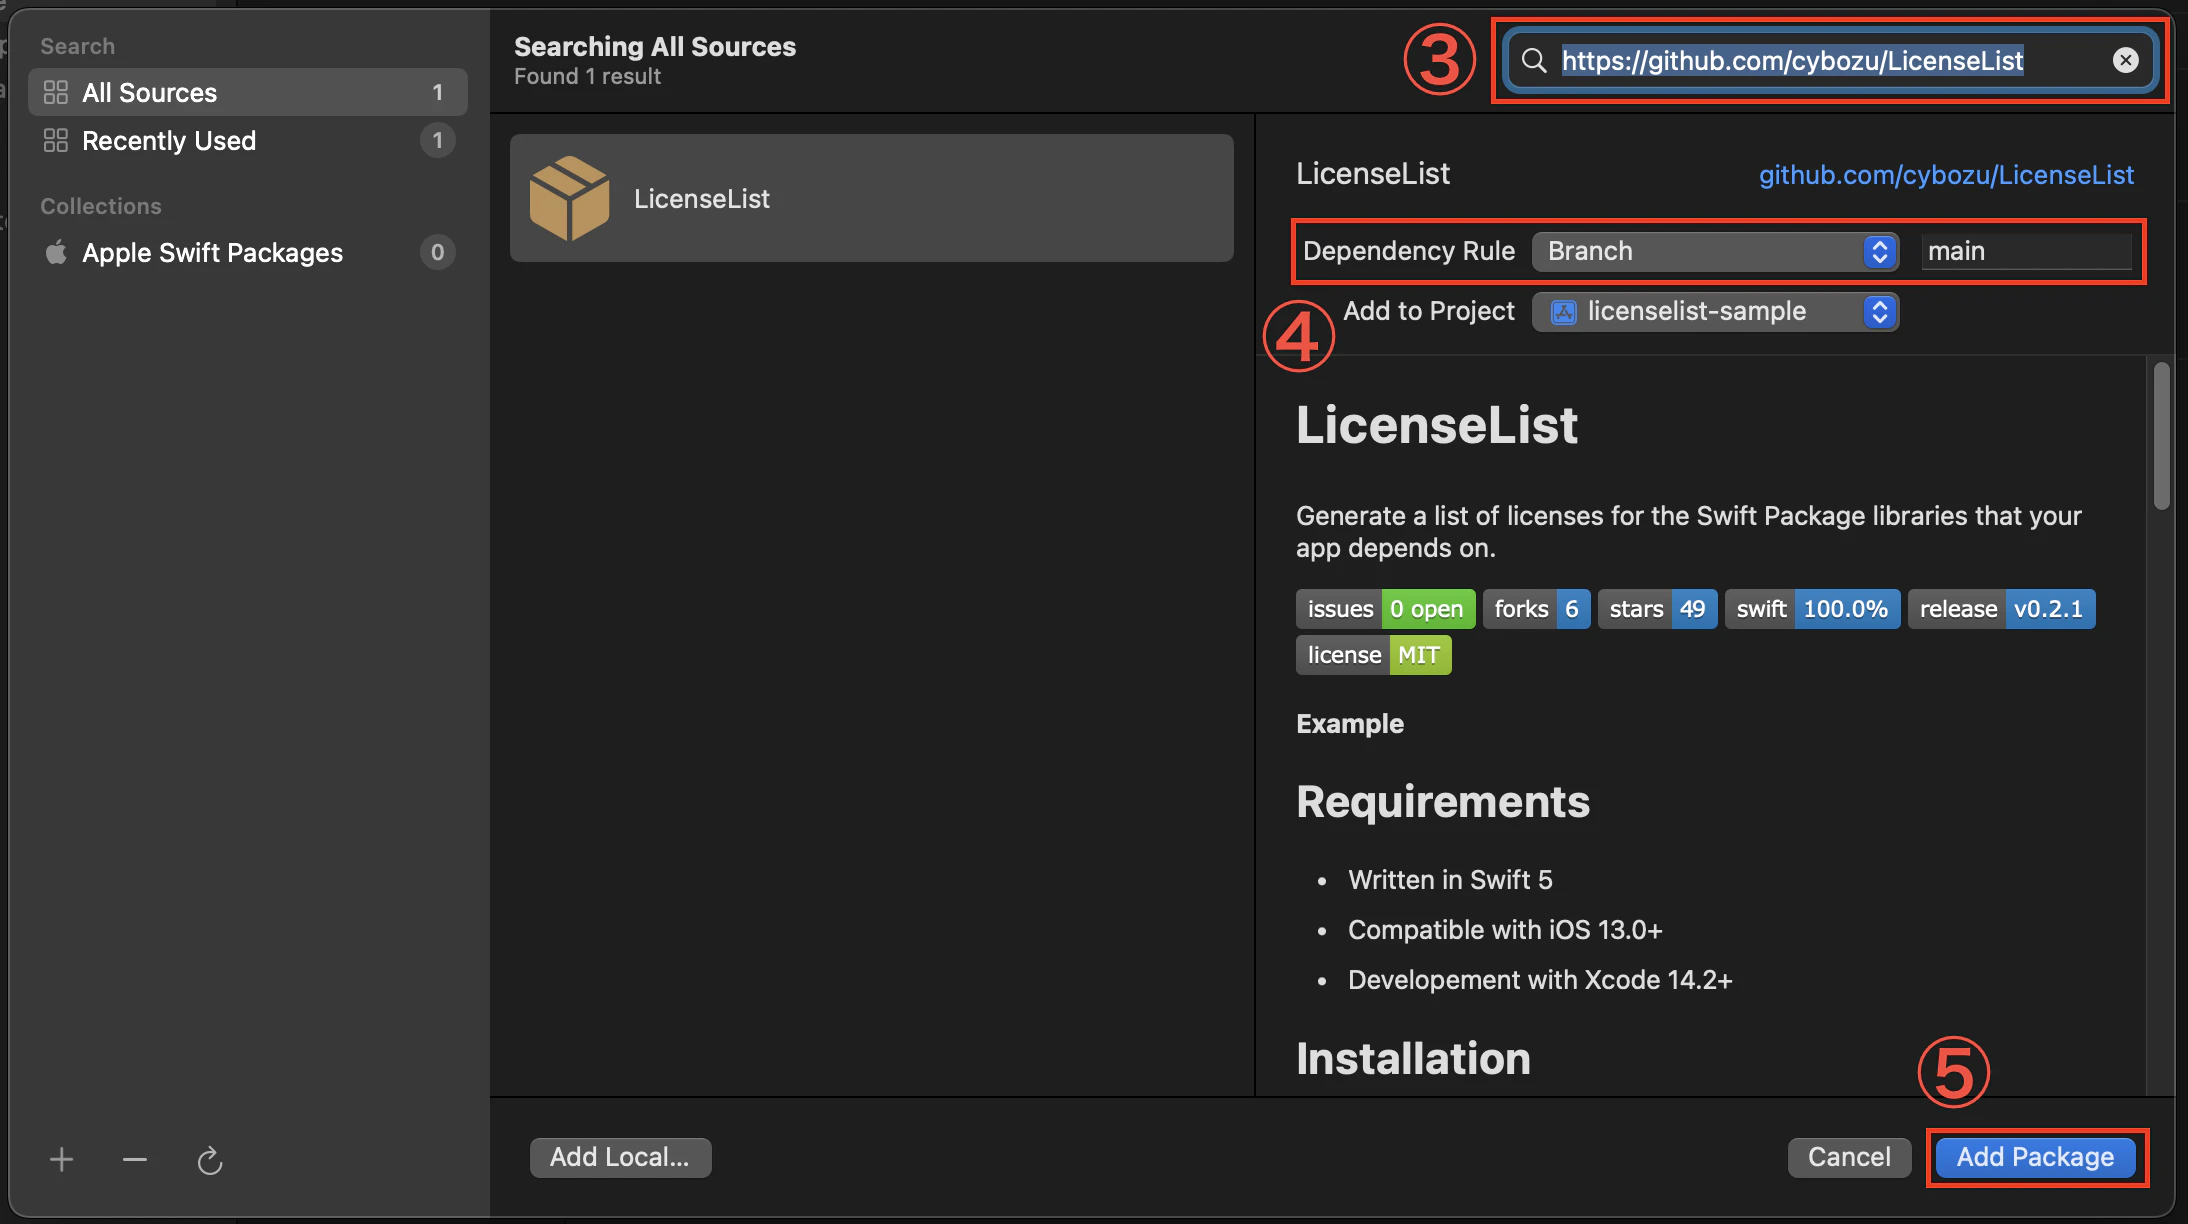Click the forks 6 badge

(x=1536, y=609)
